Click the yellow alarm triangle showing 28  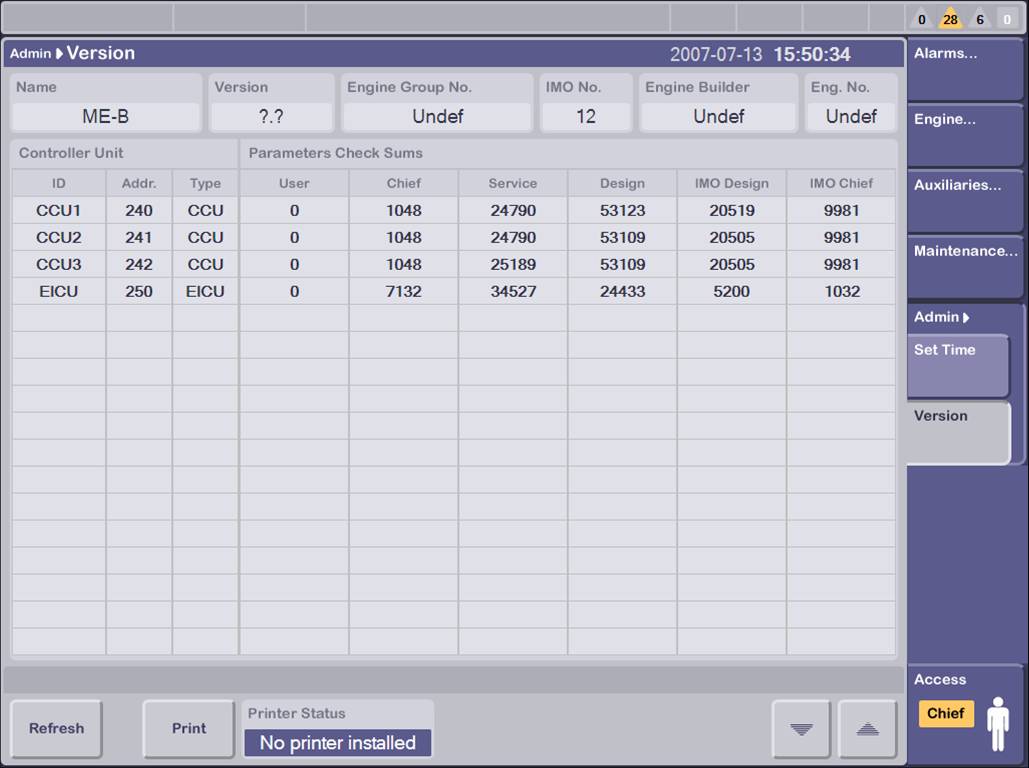pyautogui.click(x=950, y=20)
